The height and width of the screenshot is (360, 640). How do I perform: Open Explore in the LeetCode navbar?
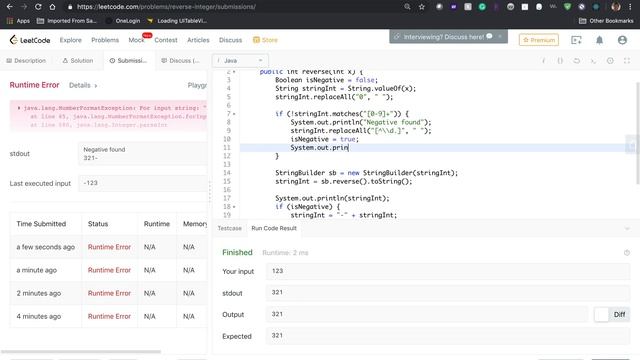tap(71, 40)
